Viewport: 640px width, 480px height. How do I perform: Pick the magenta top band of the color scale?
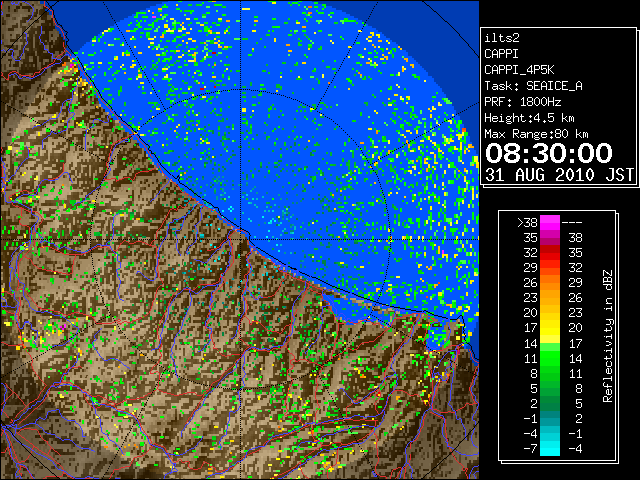[550, 222]
